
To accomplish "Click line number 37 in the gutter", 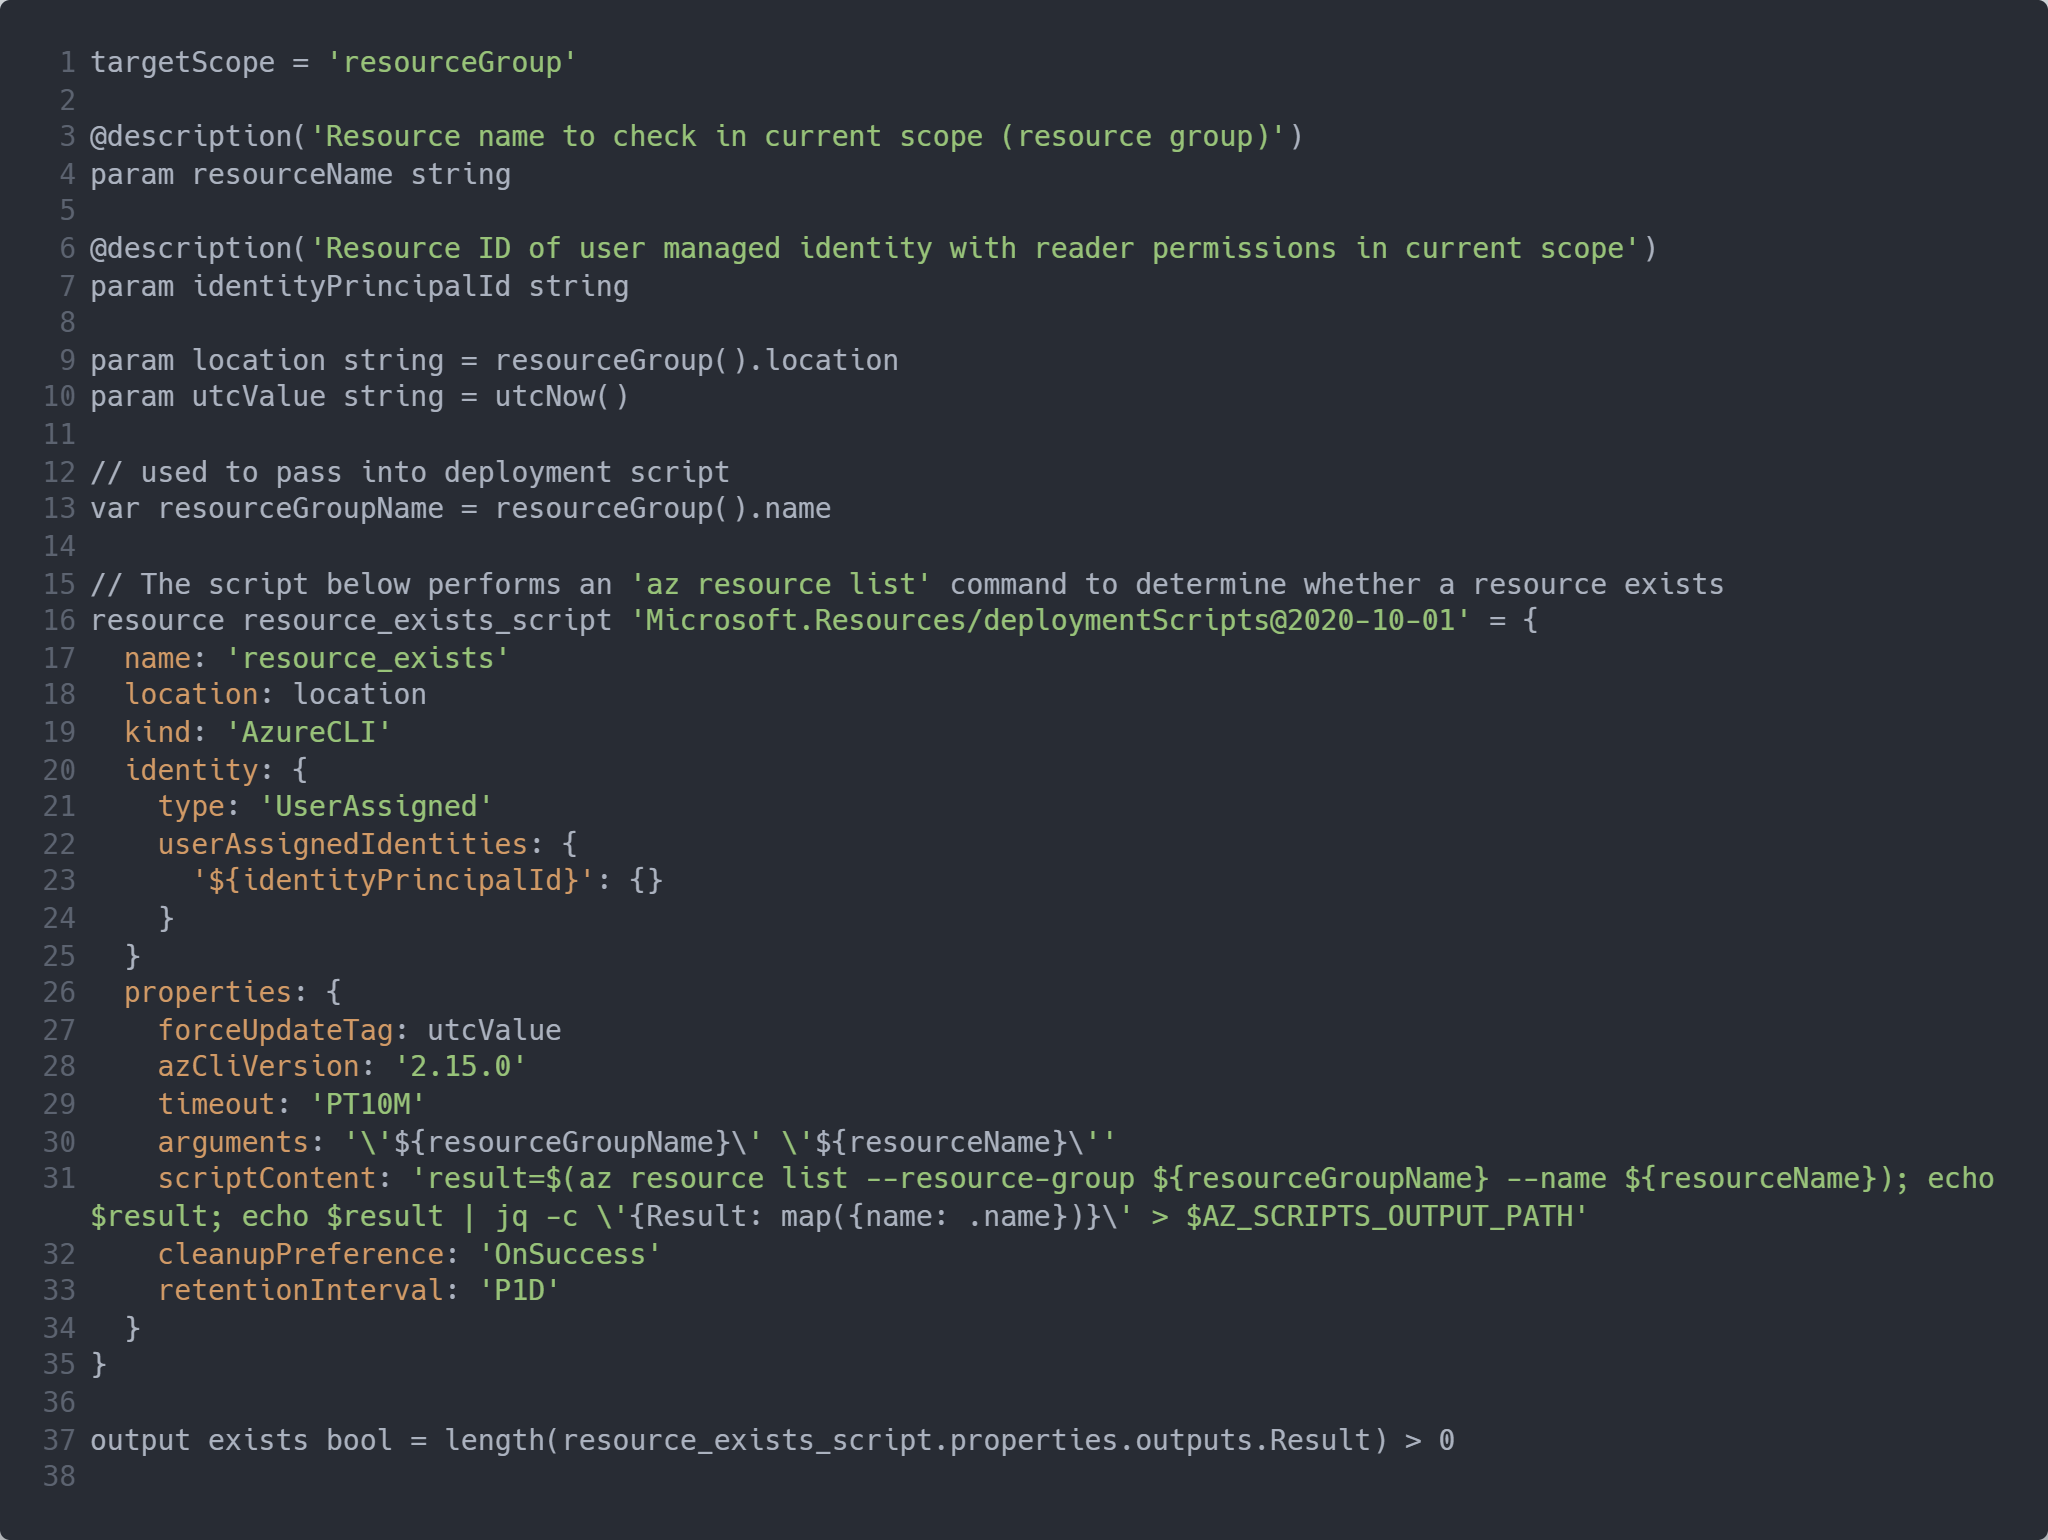I will (59, 1441).
